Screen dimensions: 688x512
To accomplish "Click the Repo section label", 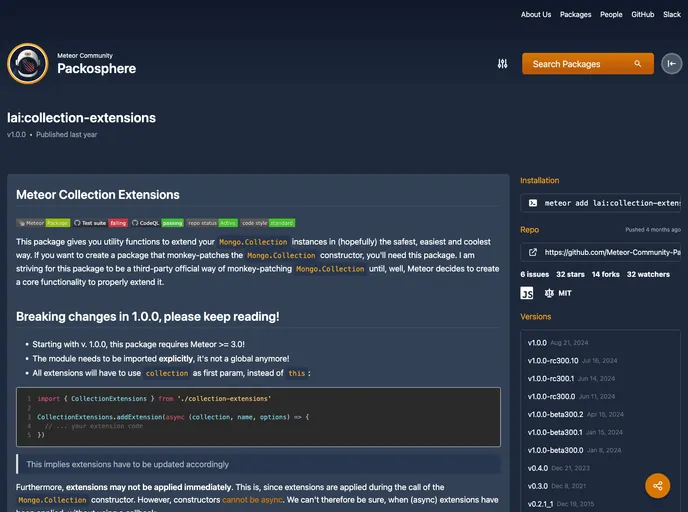I will point(529,230).
